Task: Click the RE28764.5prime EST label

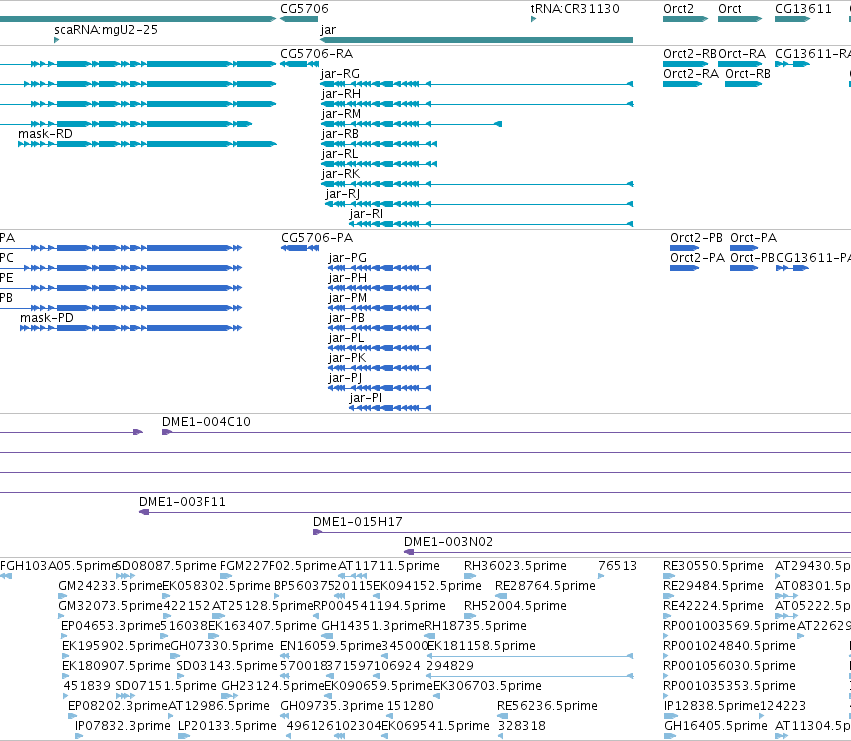Action: coord(545,586)
